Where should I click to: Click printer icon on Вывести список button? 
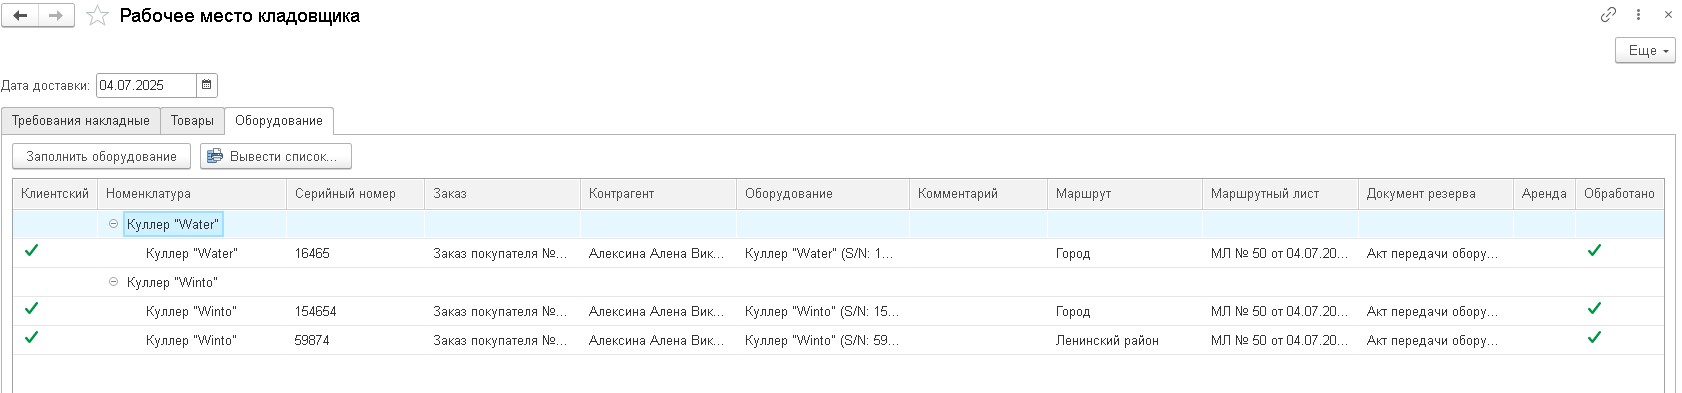pos(215,156)
